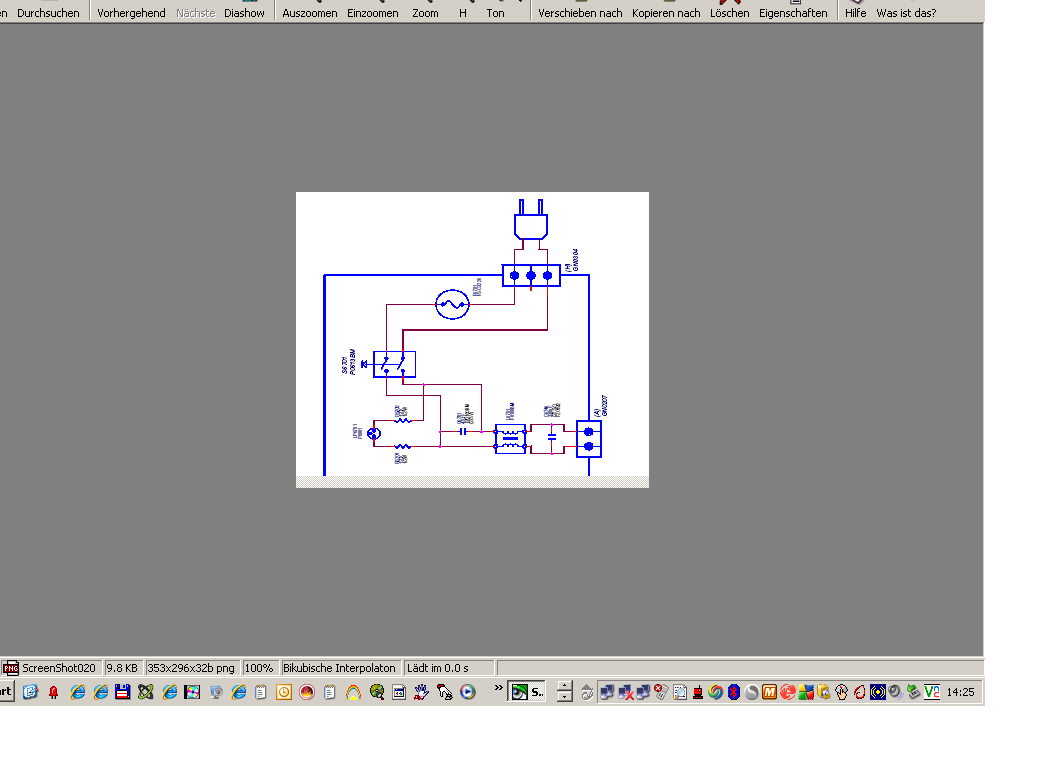Open Eigenschaften properties
The height and width of the screenshot is (768, 1057).
(793, 12)
